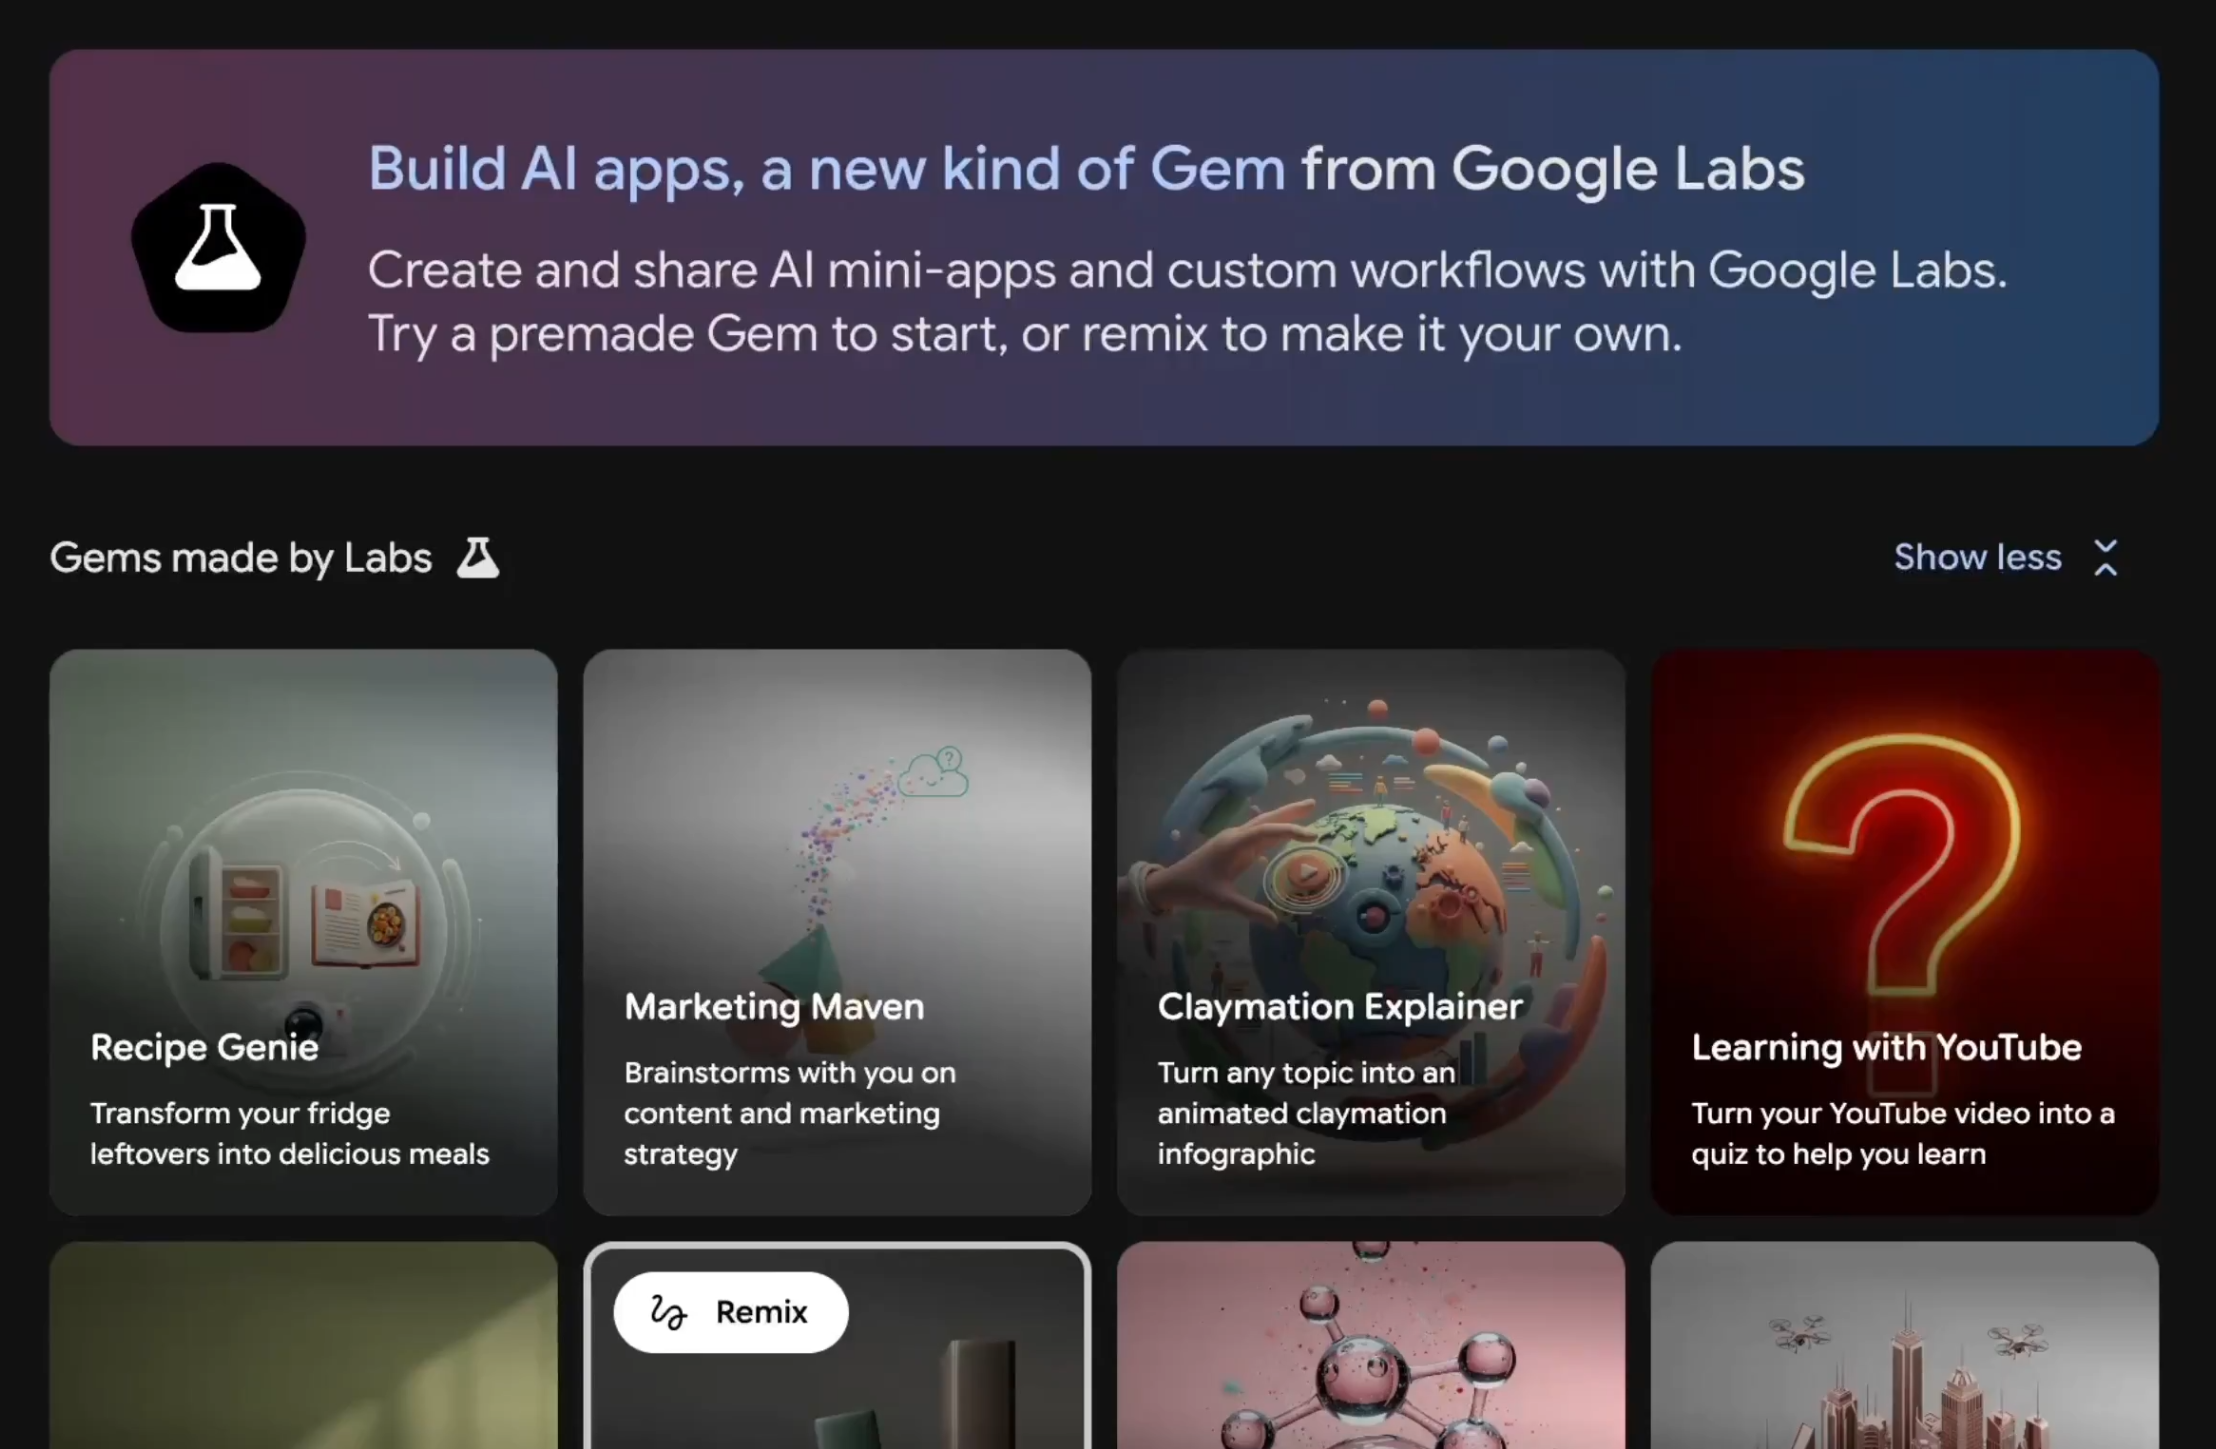Click the Build AI apps banner headline

[x=1085, y=168]
